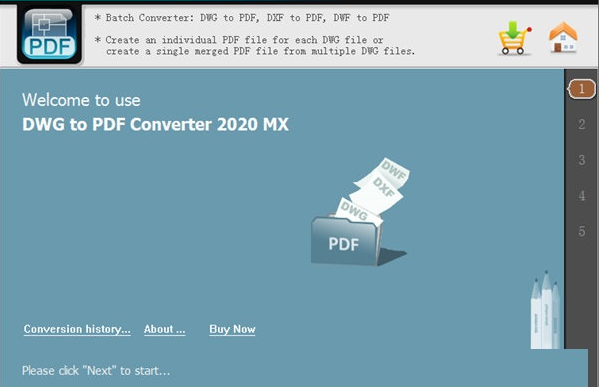Select step 5 in the sidebar

click(581, 231)
